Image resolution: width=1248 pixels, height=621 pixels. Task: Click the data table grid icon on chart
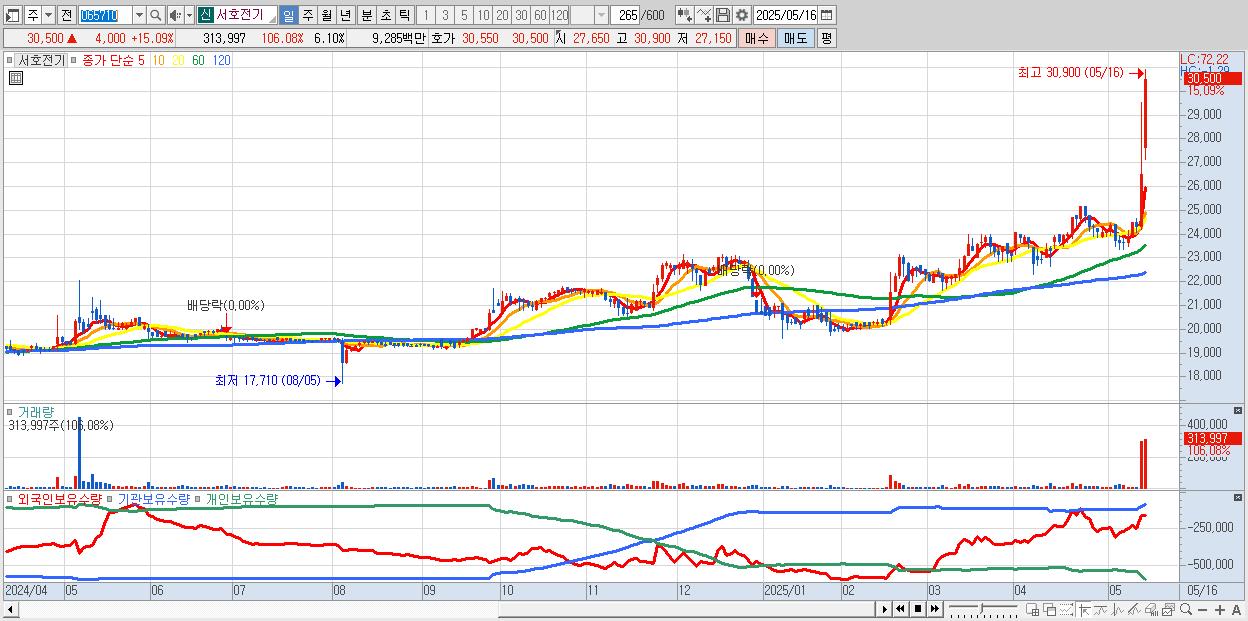tap(16, 79)
